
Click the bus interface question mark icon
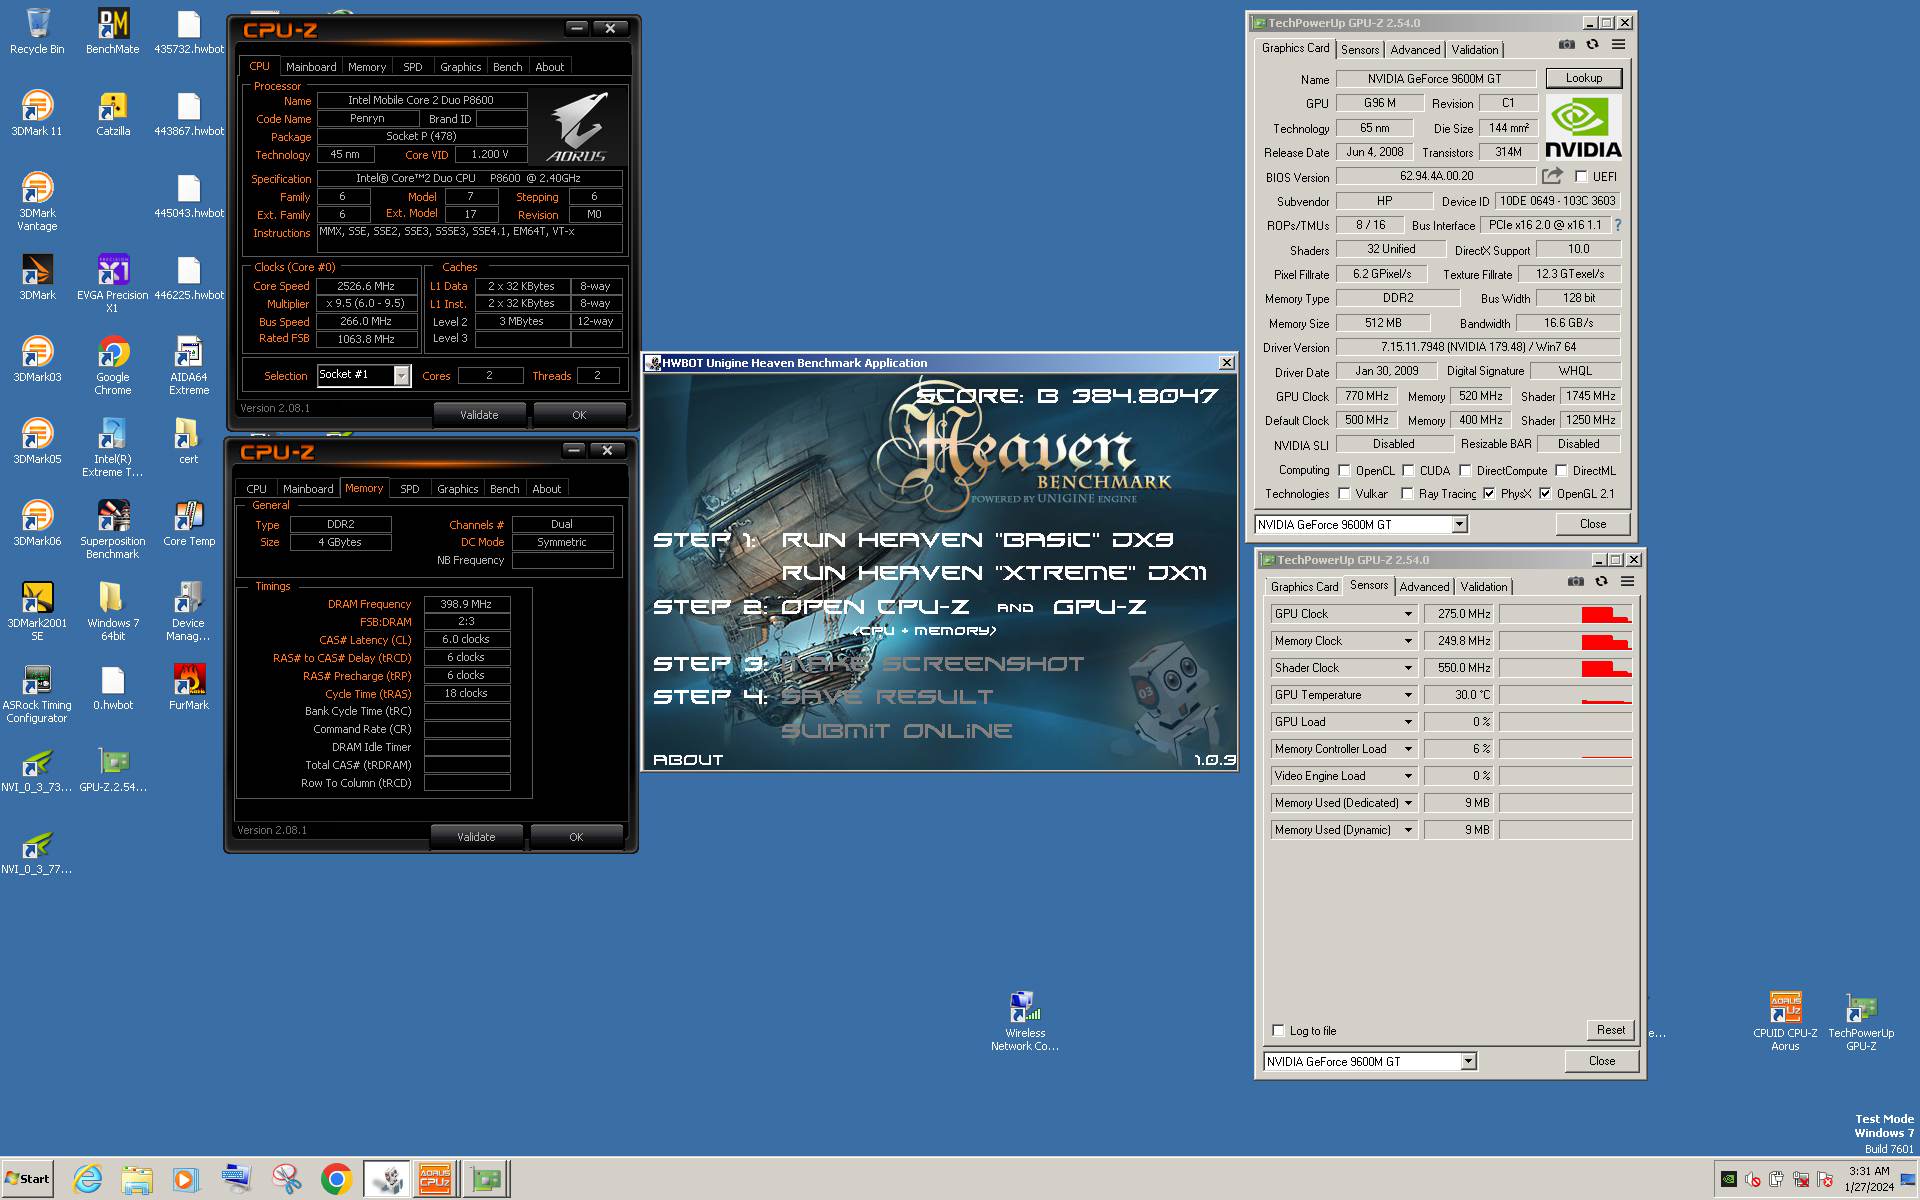click(x=1617, y=225)
